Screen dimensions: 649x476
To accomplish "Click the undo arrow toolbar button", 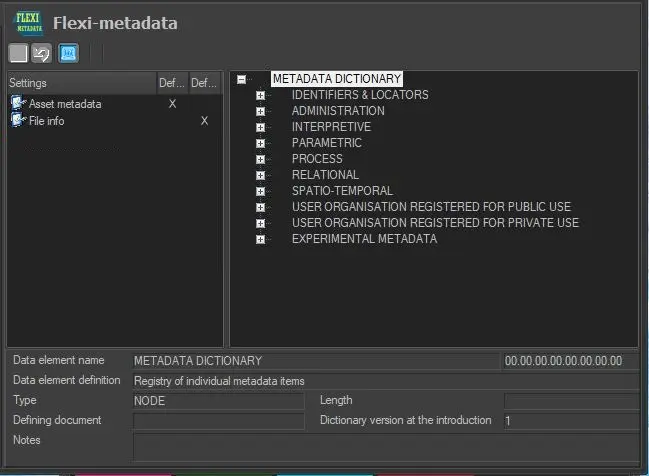I will [42, 54].
